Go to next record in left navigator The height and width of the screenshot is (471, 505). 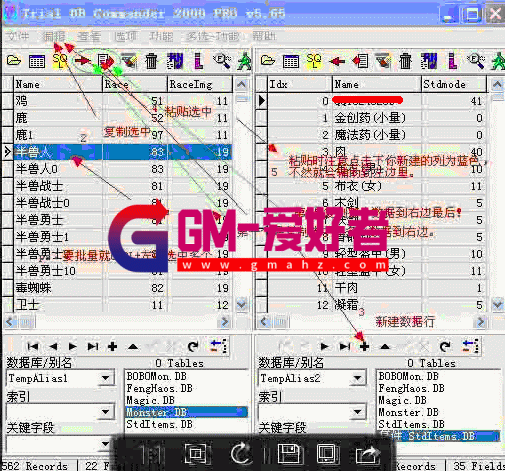[72, 347]
